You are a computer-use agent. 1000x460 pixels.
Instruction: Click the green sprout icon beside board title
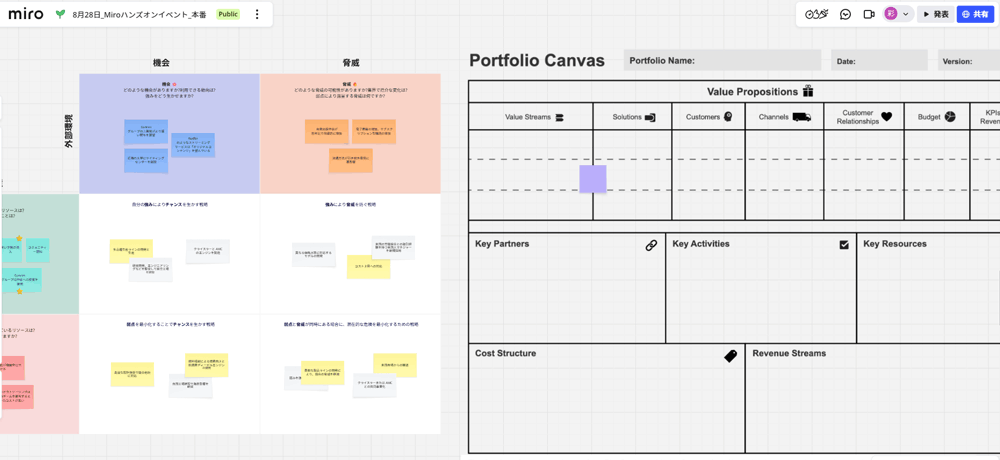coord(61,14)
